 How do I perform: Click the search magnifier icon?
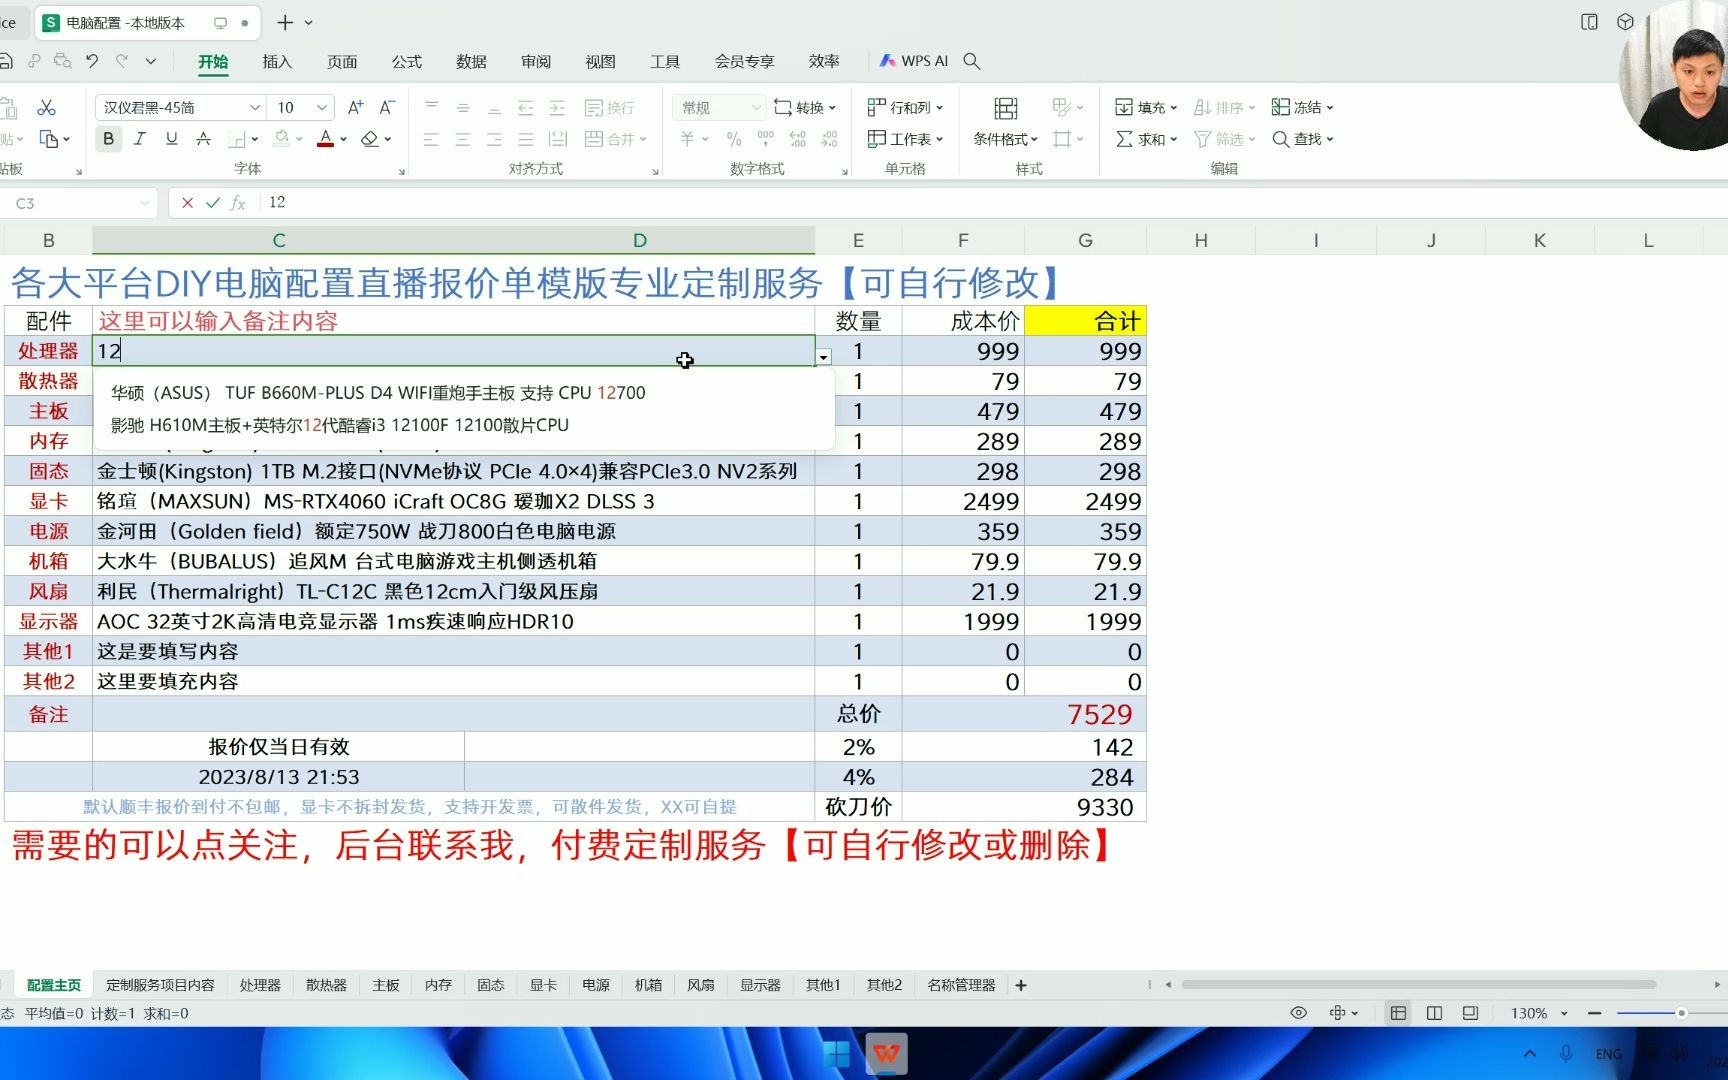[971, 61]
